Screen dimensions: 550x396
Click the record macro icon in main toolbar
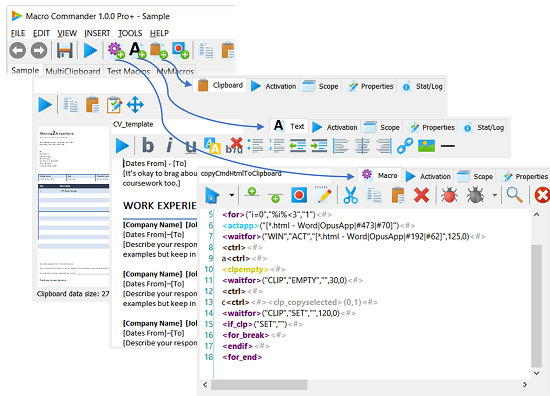click(180, 50)
